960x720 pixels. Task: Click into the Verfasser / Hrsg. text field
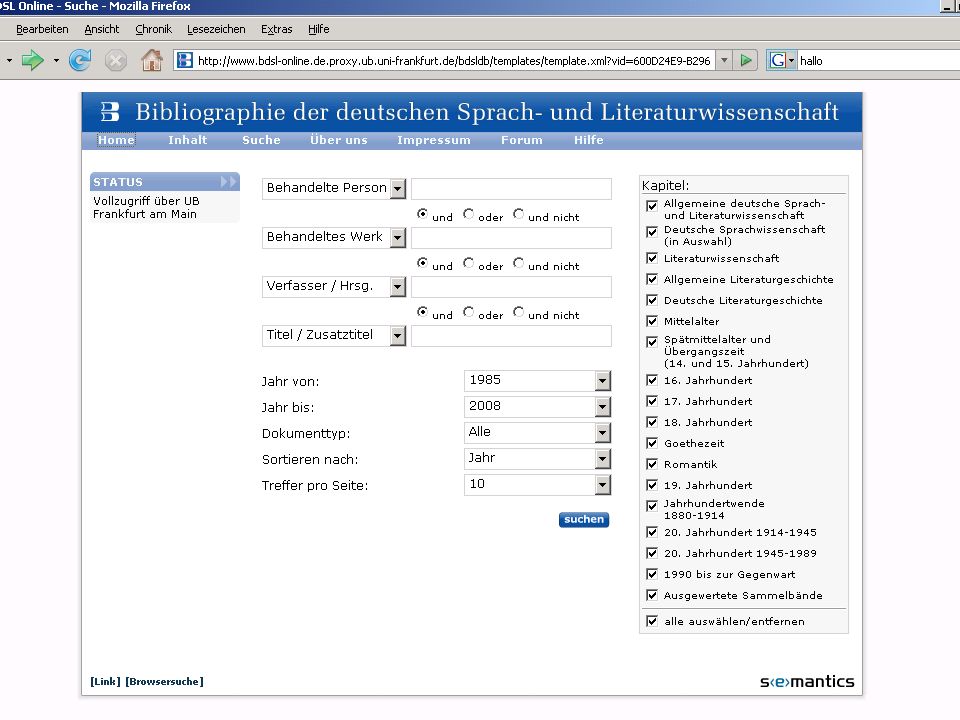click(511, 287)
